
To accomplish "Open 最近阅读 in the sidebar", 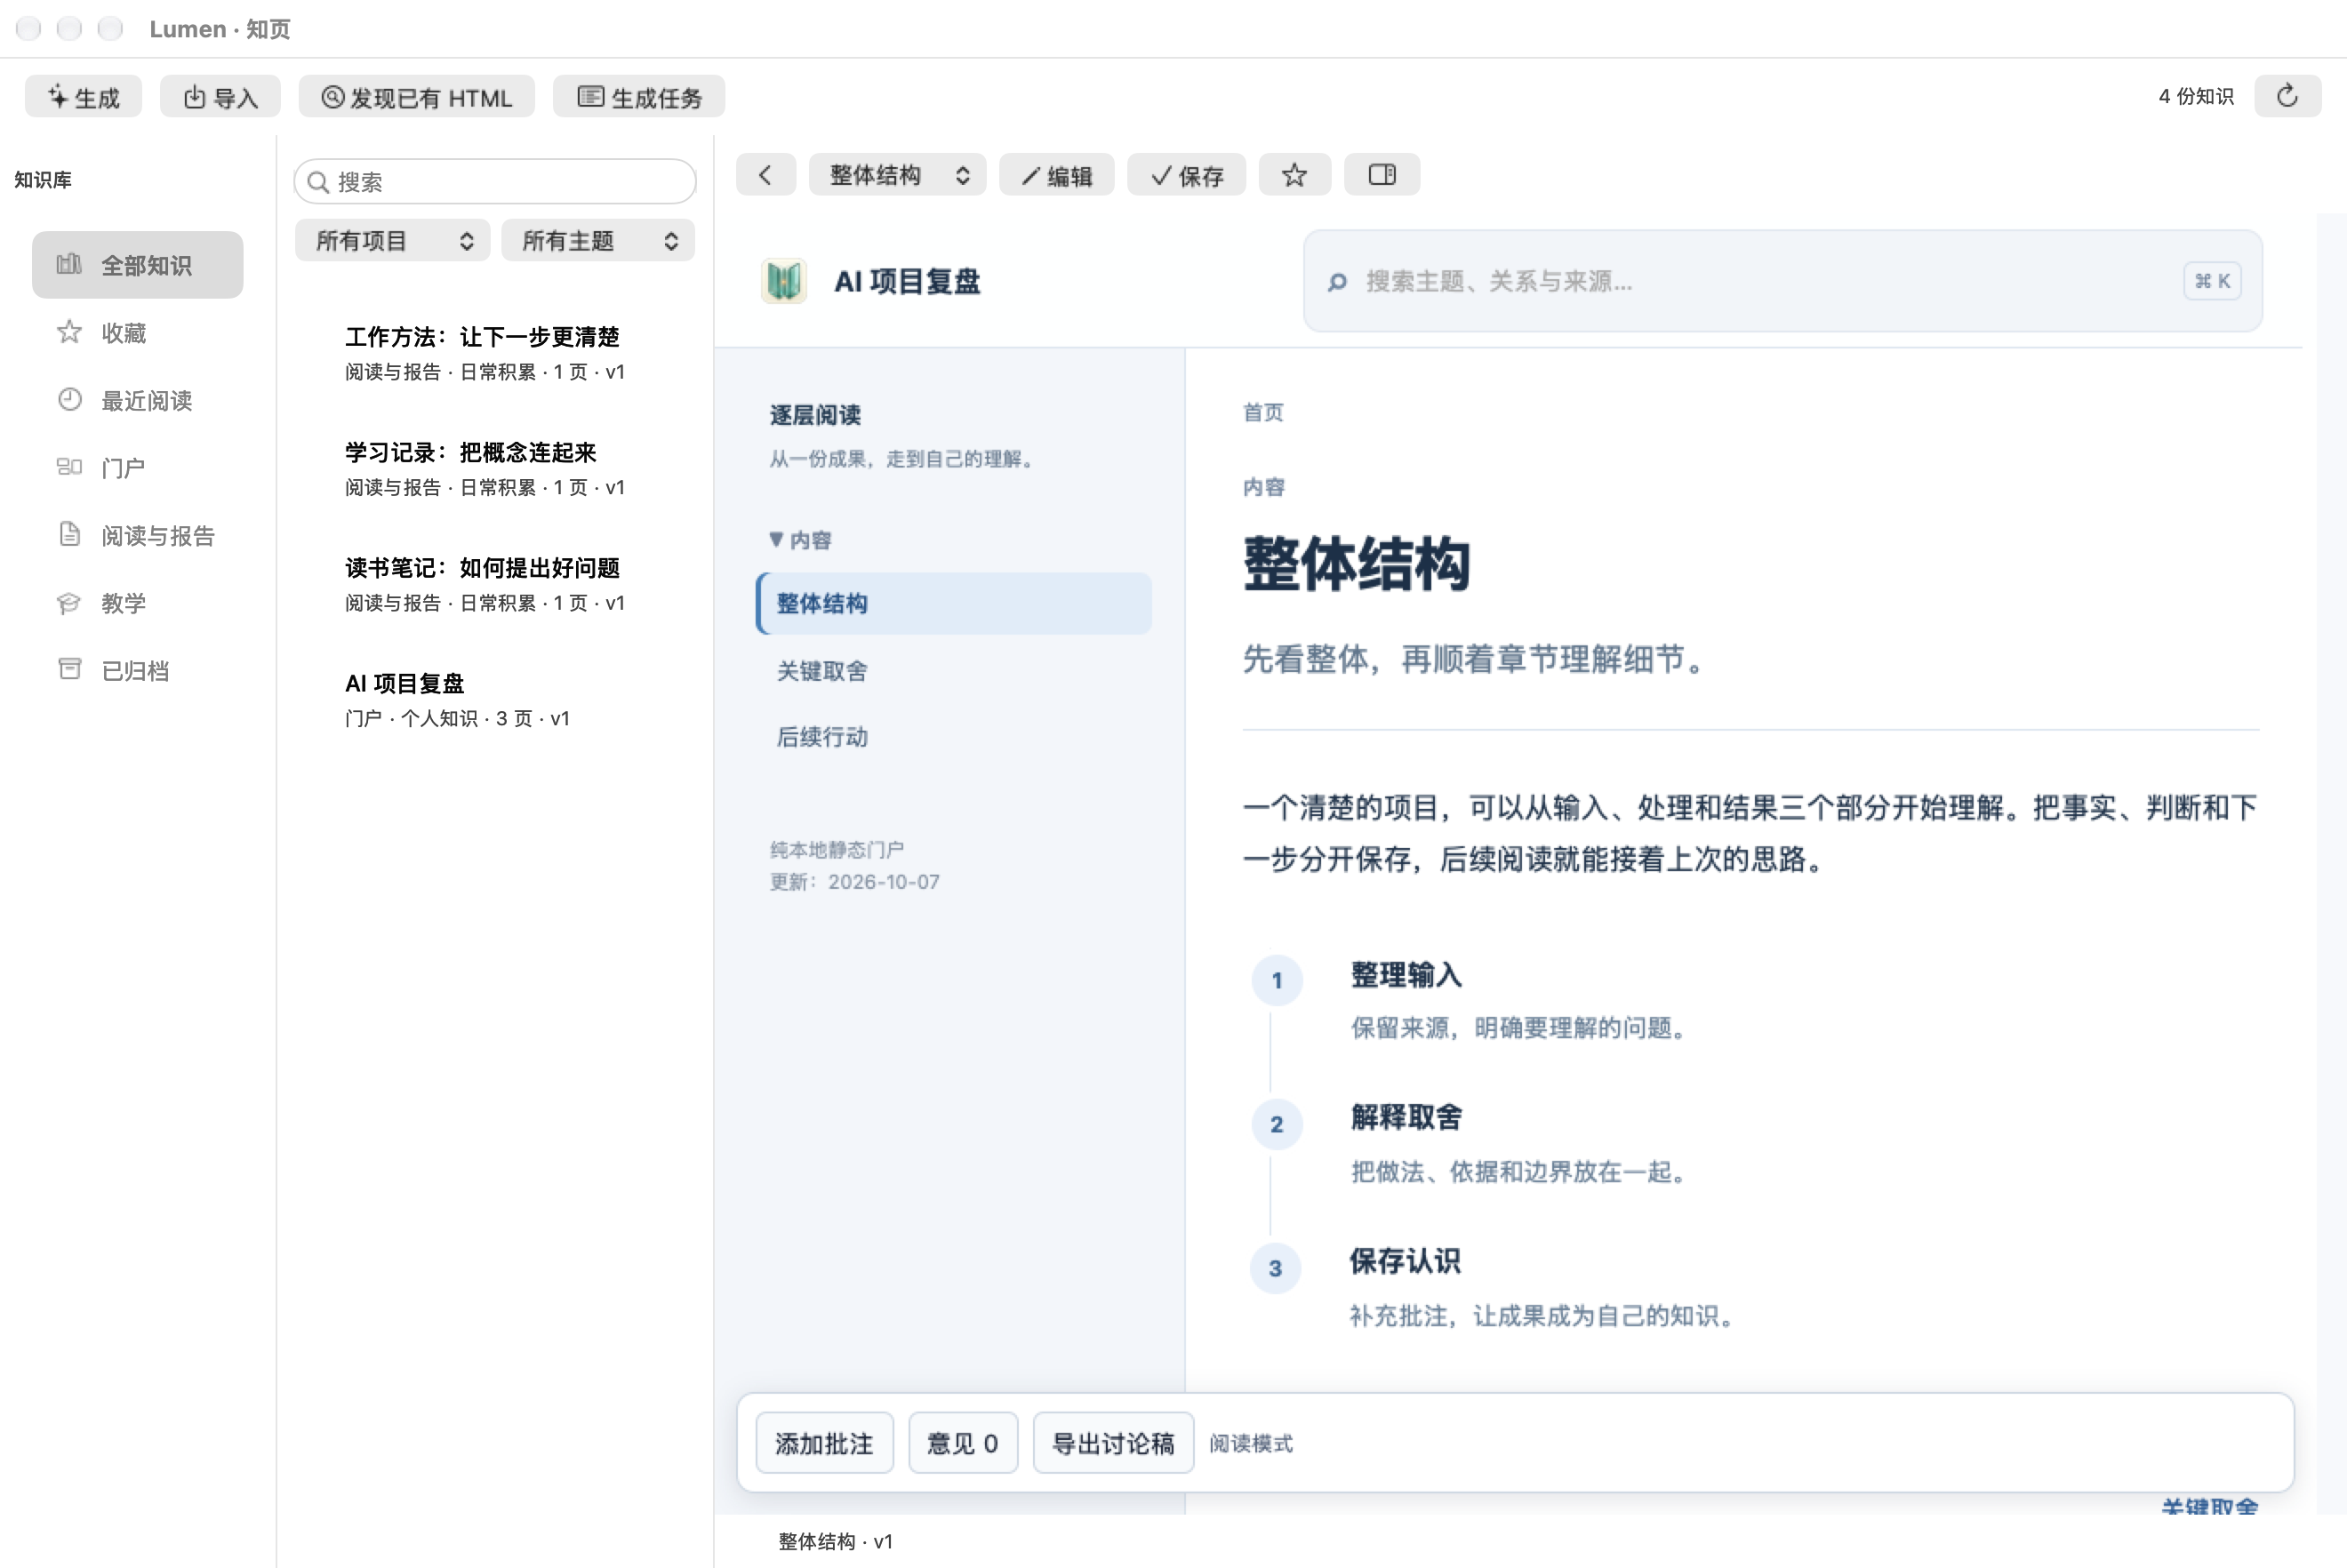I will pos(138,400).
